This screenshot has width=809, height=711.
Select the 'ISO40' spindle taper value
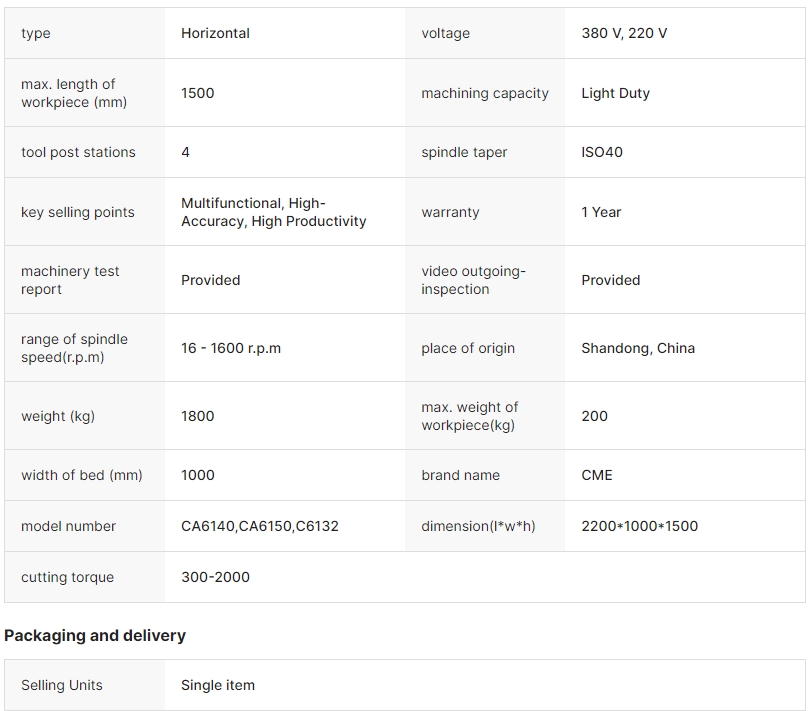[602, 152]
